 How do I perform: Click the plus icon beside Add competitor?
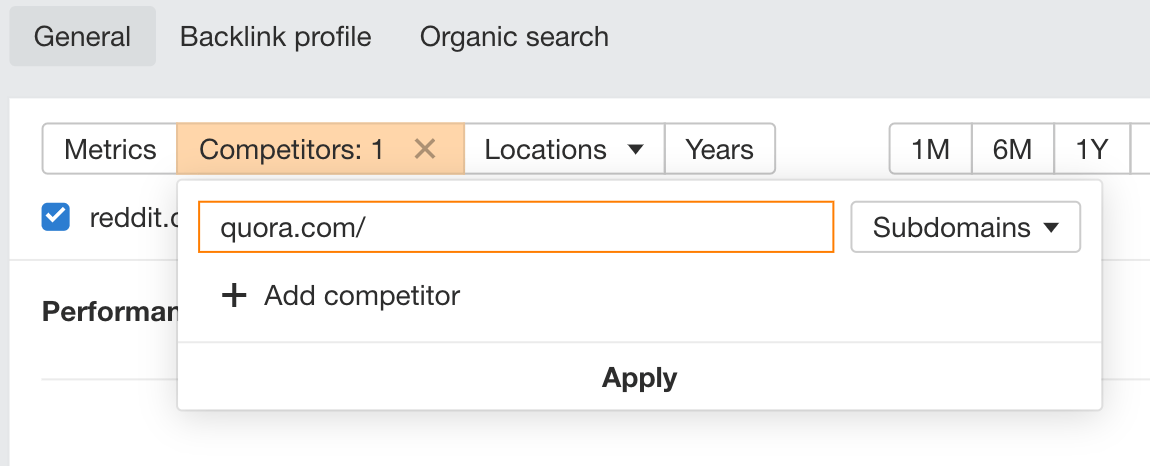(x=233, y=296)
